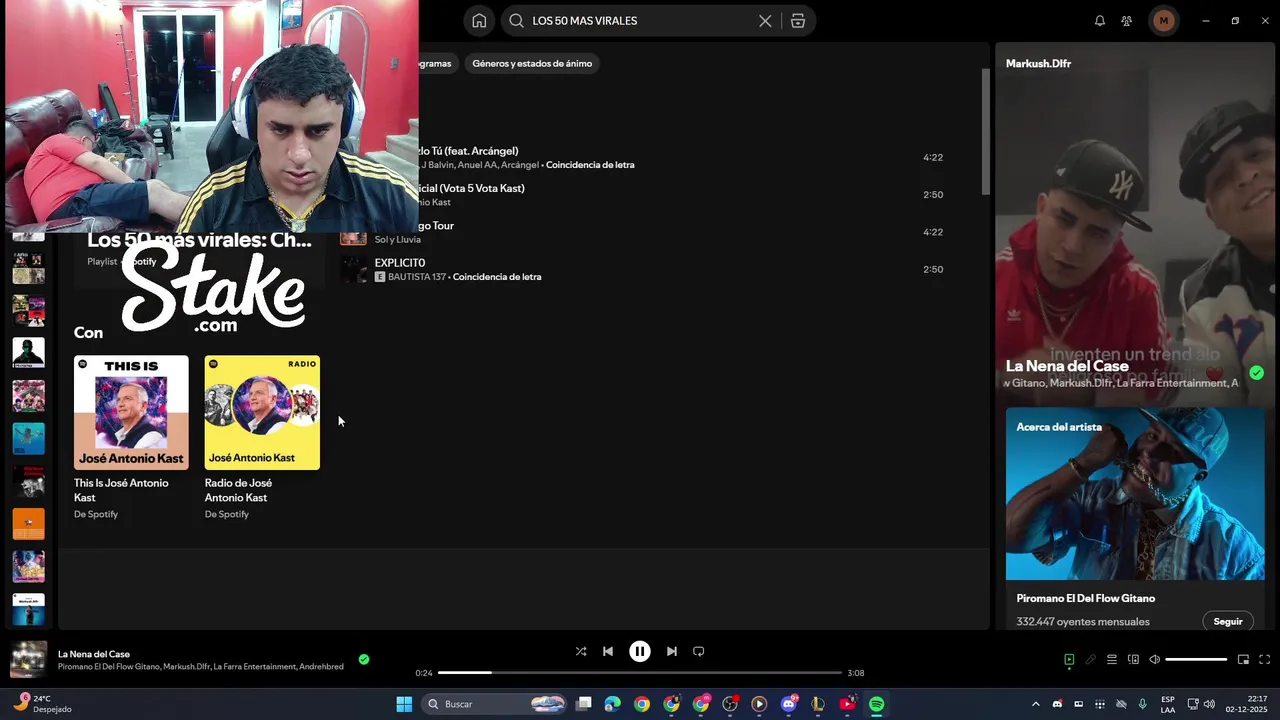Image resolution: width=1280 pixels, height=720 pixels.
Task: Switch to Spotify taskbar icon
Action: [x=877, y=704]
